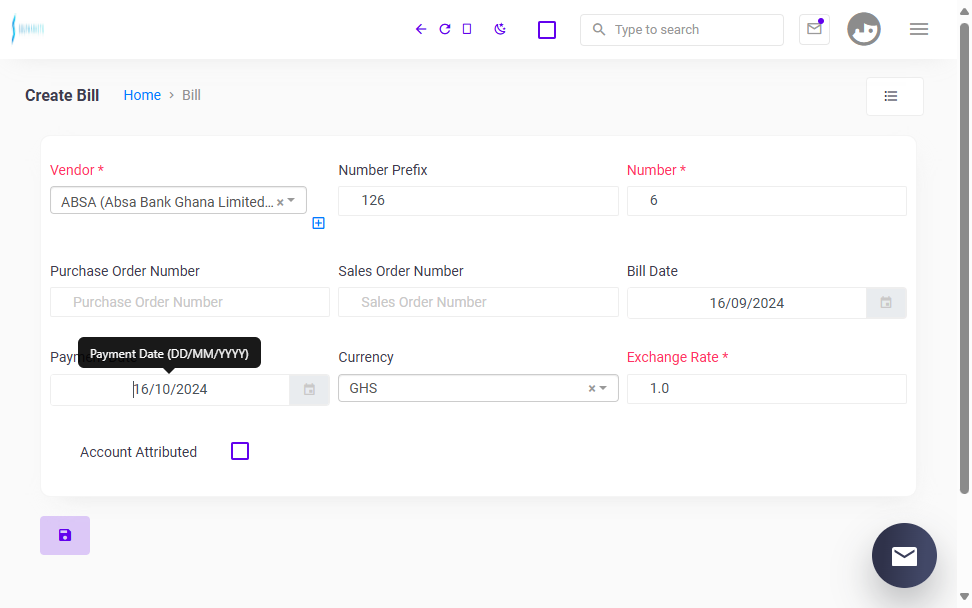This screenshot has width=972, height=608.
Task: Go to the Home breadcrumb link
Action: [x=142, y=95]
